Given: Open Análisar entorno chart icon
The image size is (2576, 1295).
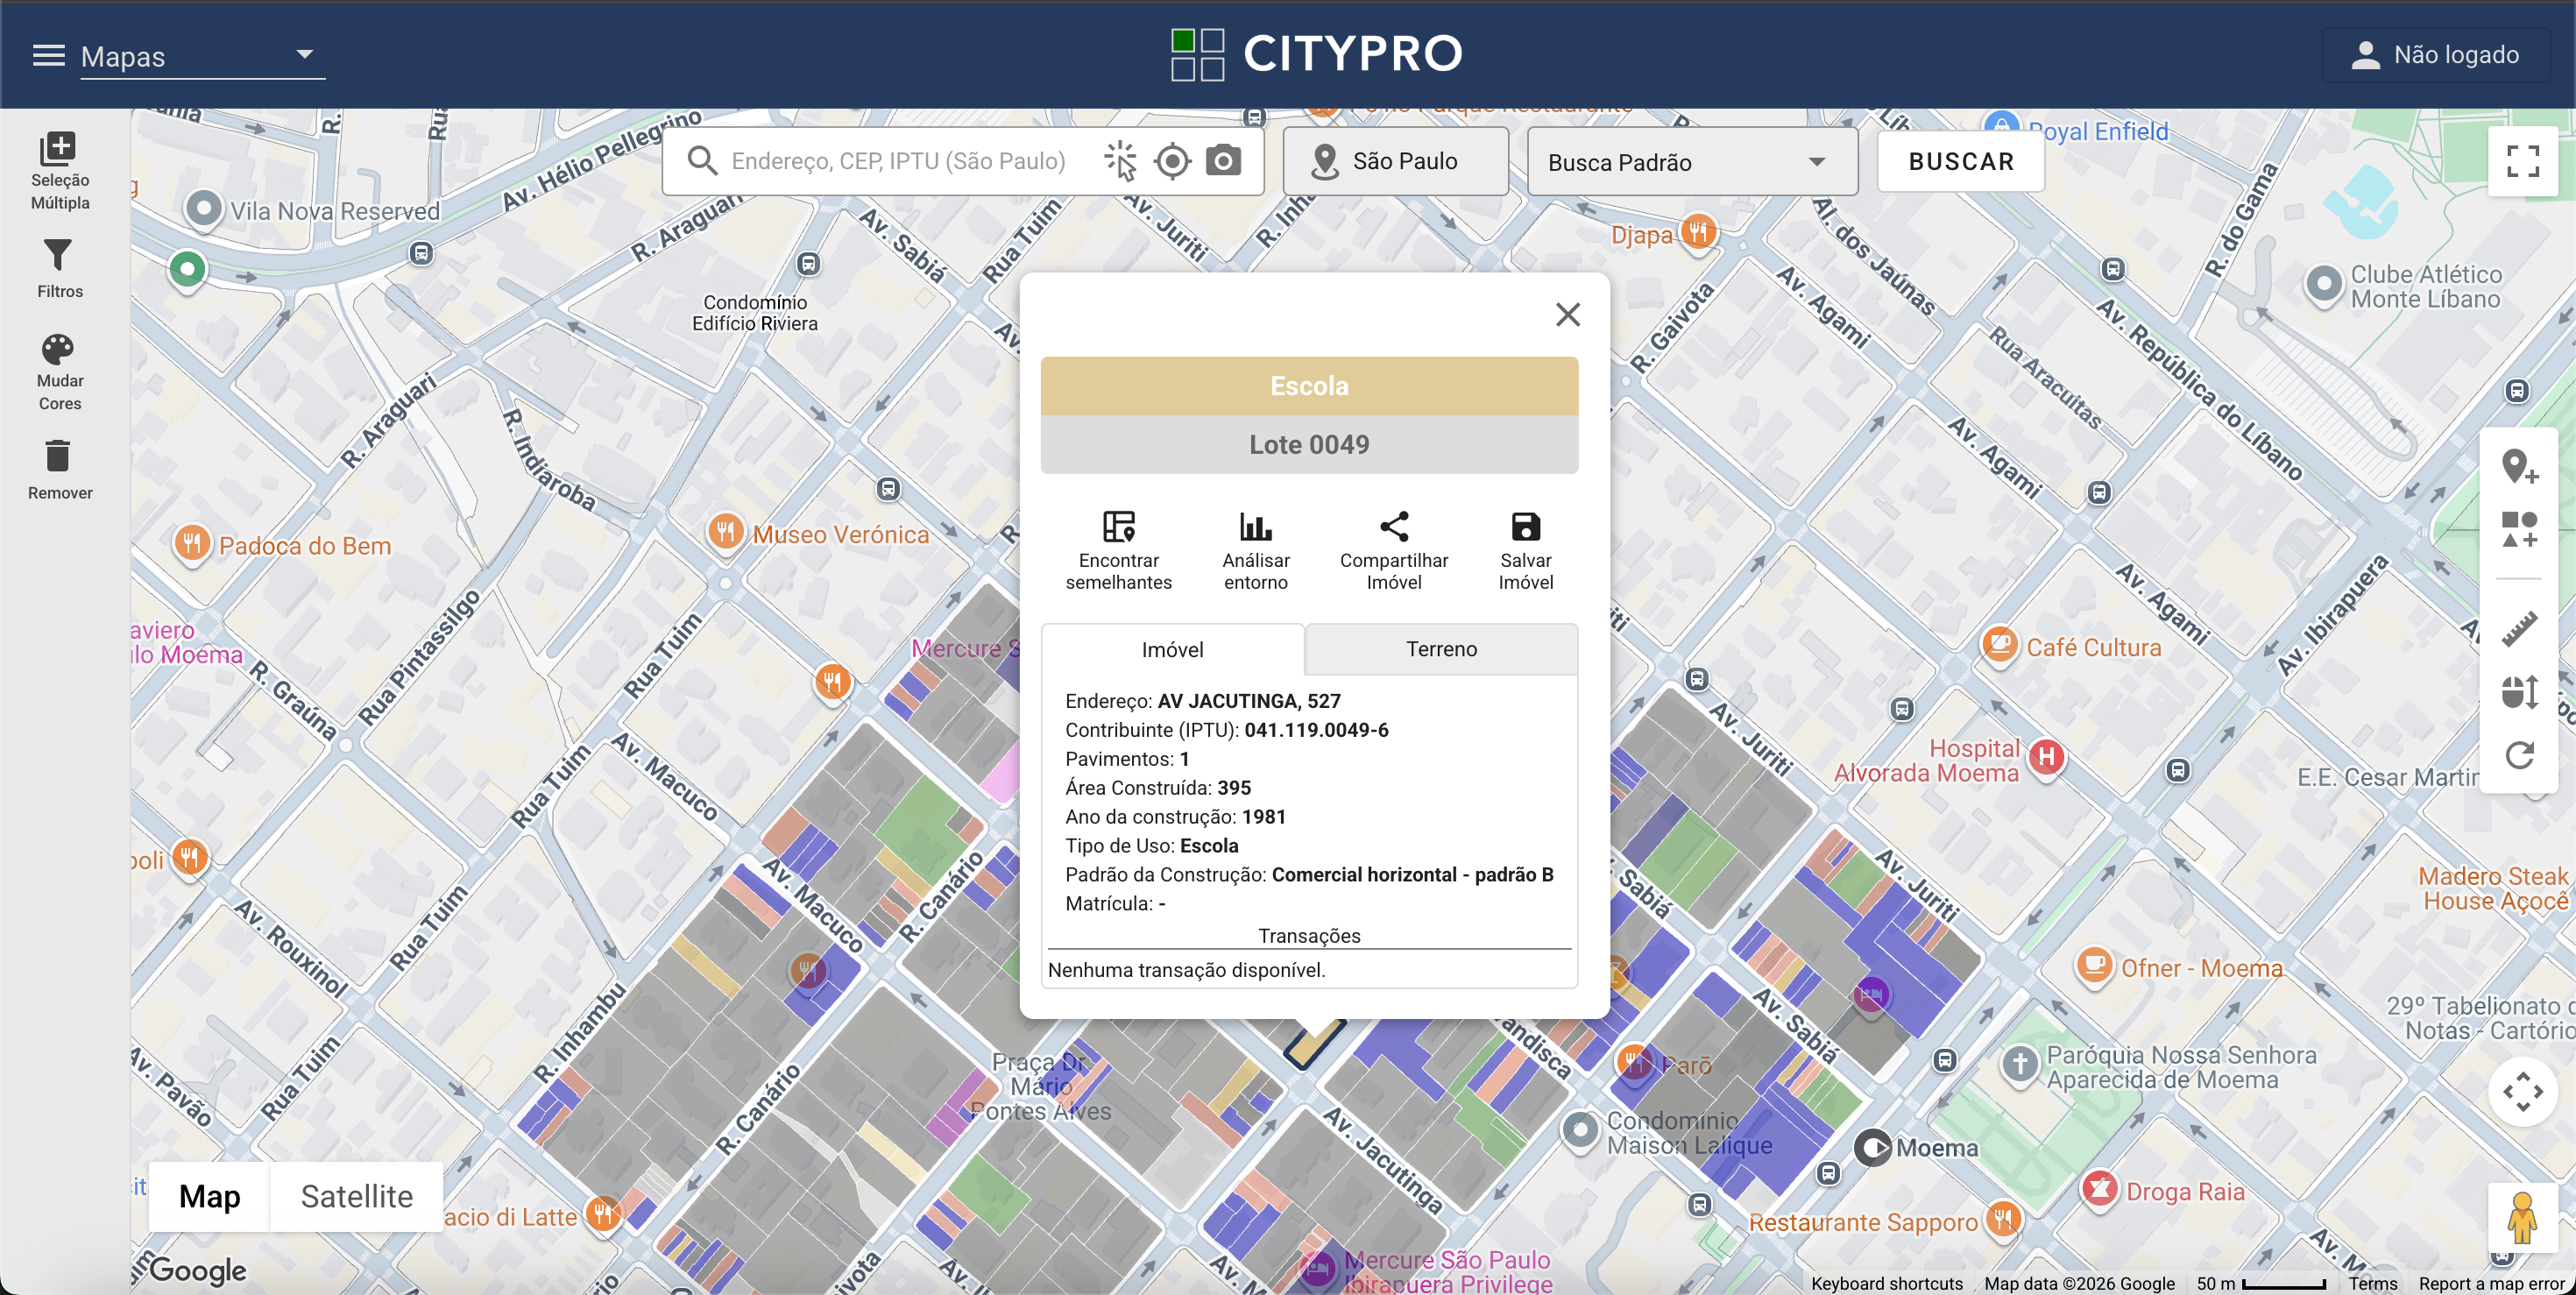Looking at the screenshot, I should (x=1255, y=550).
